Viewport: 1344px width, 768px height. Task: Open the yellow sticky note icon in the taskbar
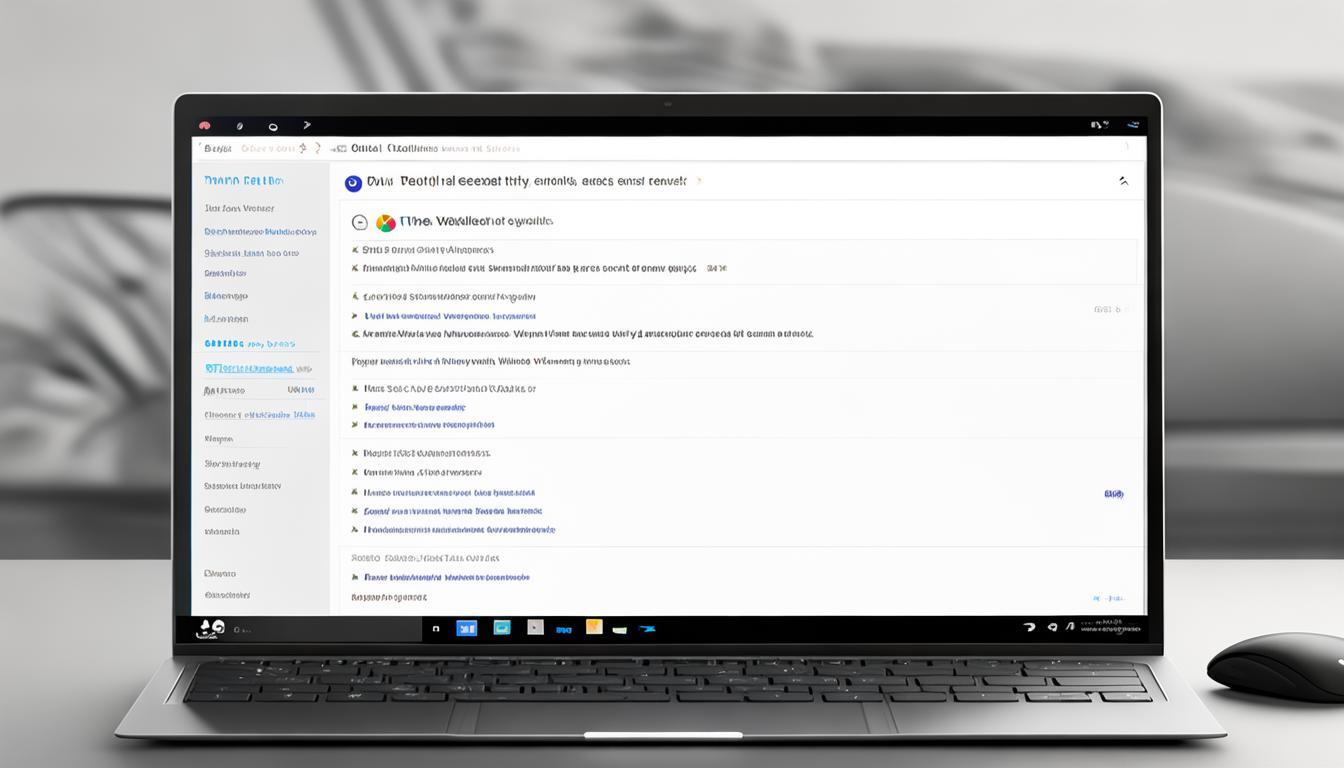click(593, 627)
